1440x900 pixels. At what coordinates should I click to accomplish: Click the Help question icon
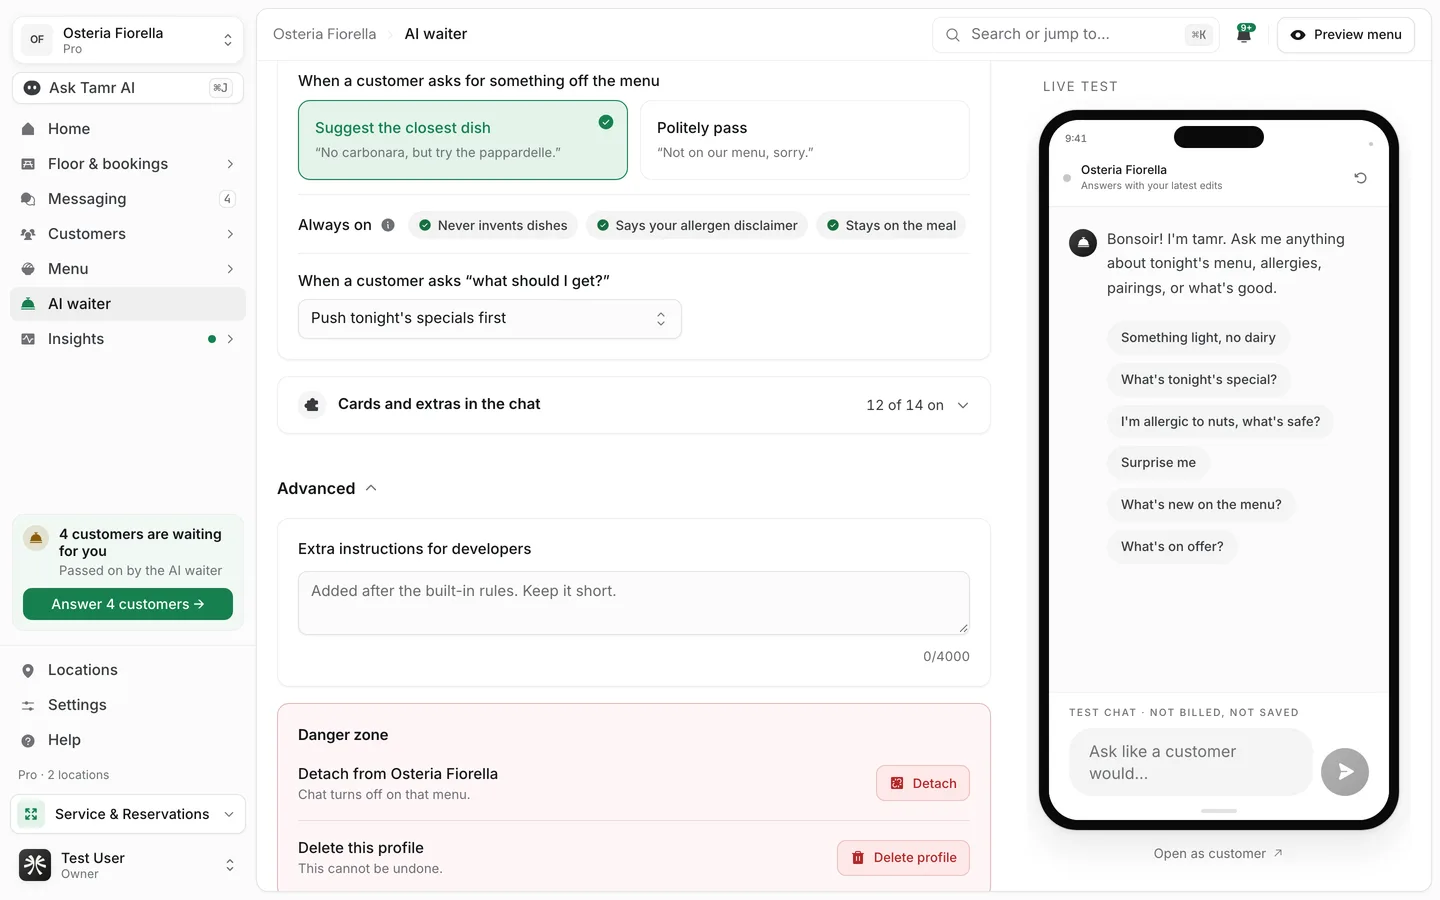point(28,740)
